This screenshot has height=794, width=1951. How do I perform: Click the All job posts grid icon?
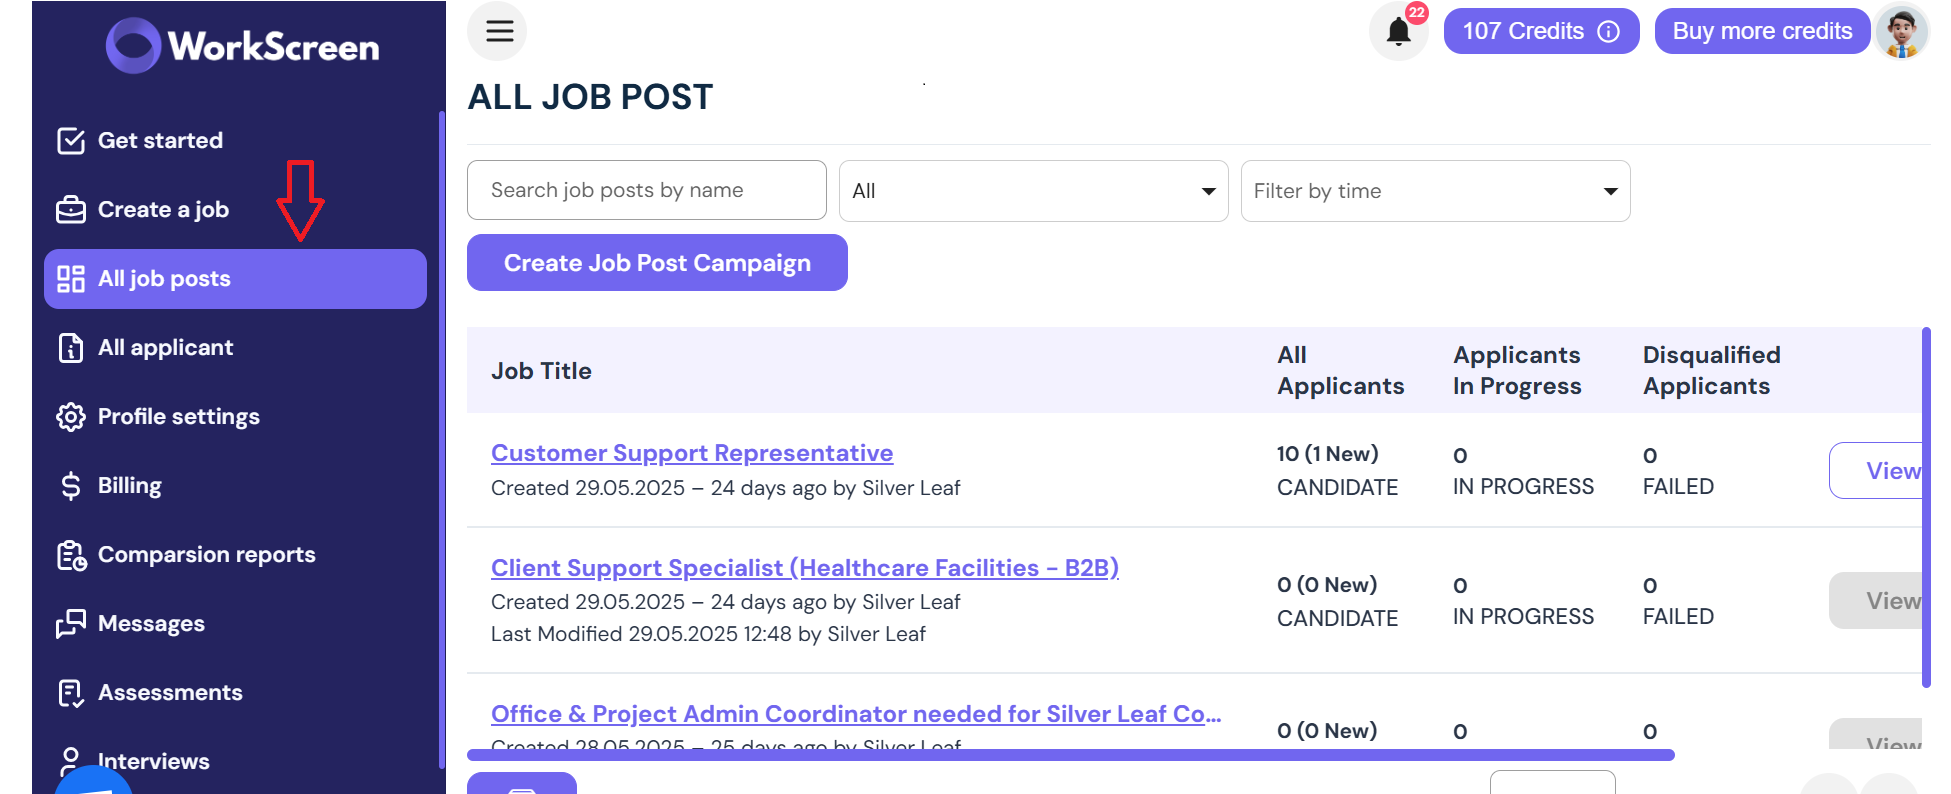point(71,279)
